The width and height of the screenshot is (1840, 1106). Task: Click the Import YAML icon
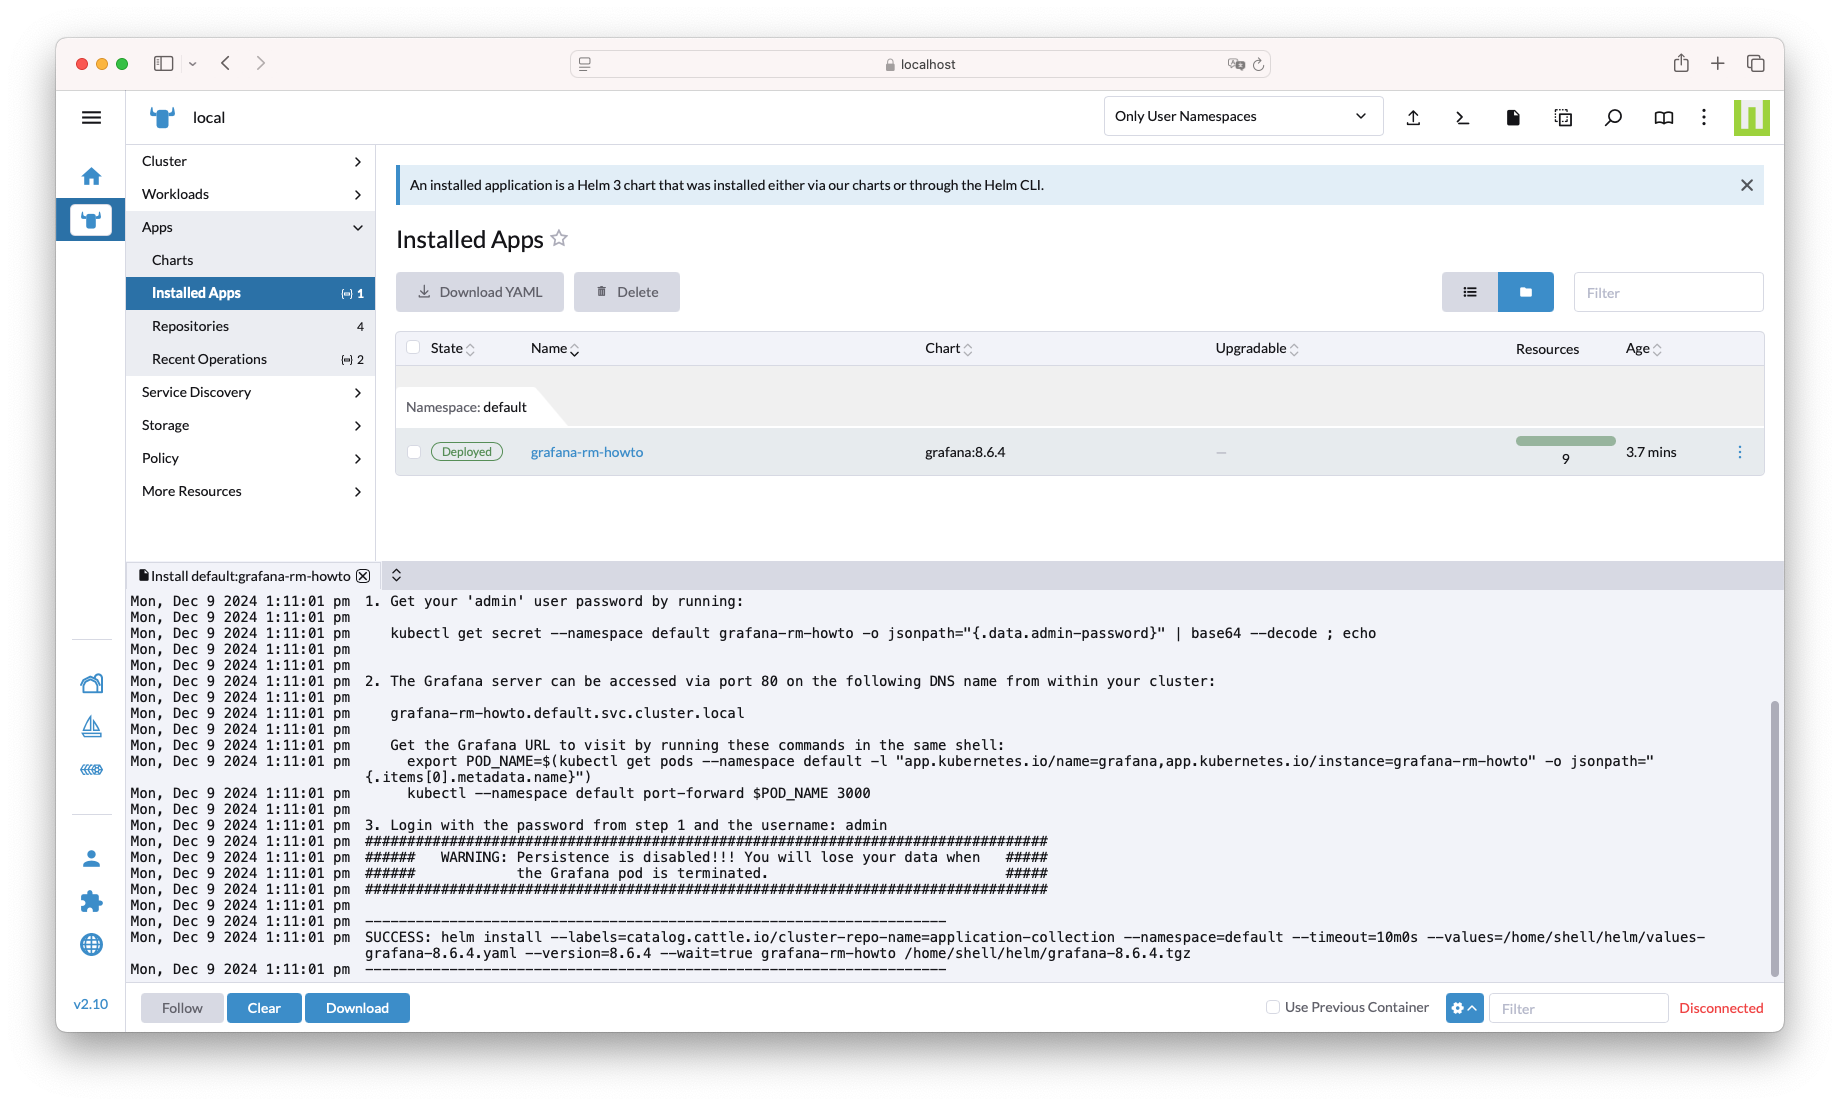(x=1413, y=117)
